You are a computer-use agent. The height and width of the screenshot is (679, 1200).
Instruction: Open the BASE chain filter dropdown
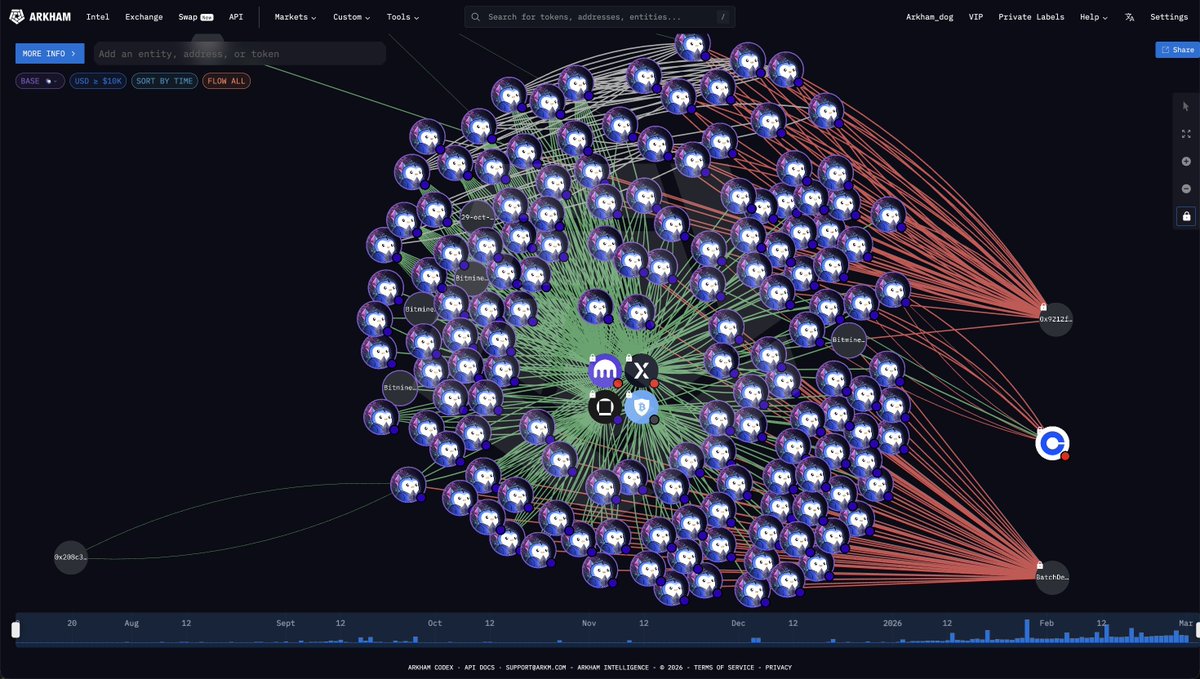(40, 81)
